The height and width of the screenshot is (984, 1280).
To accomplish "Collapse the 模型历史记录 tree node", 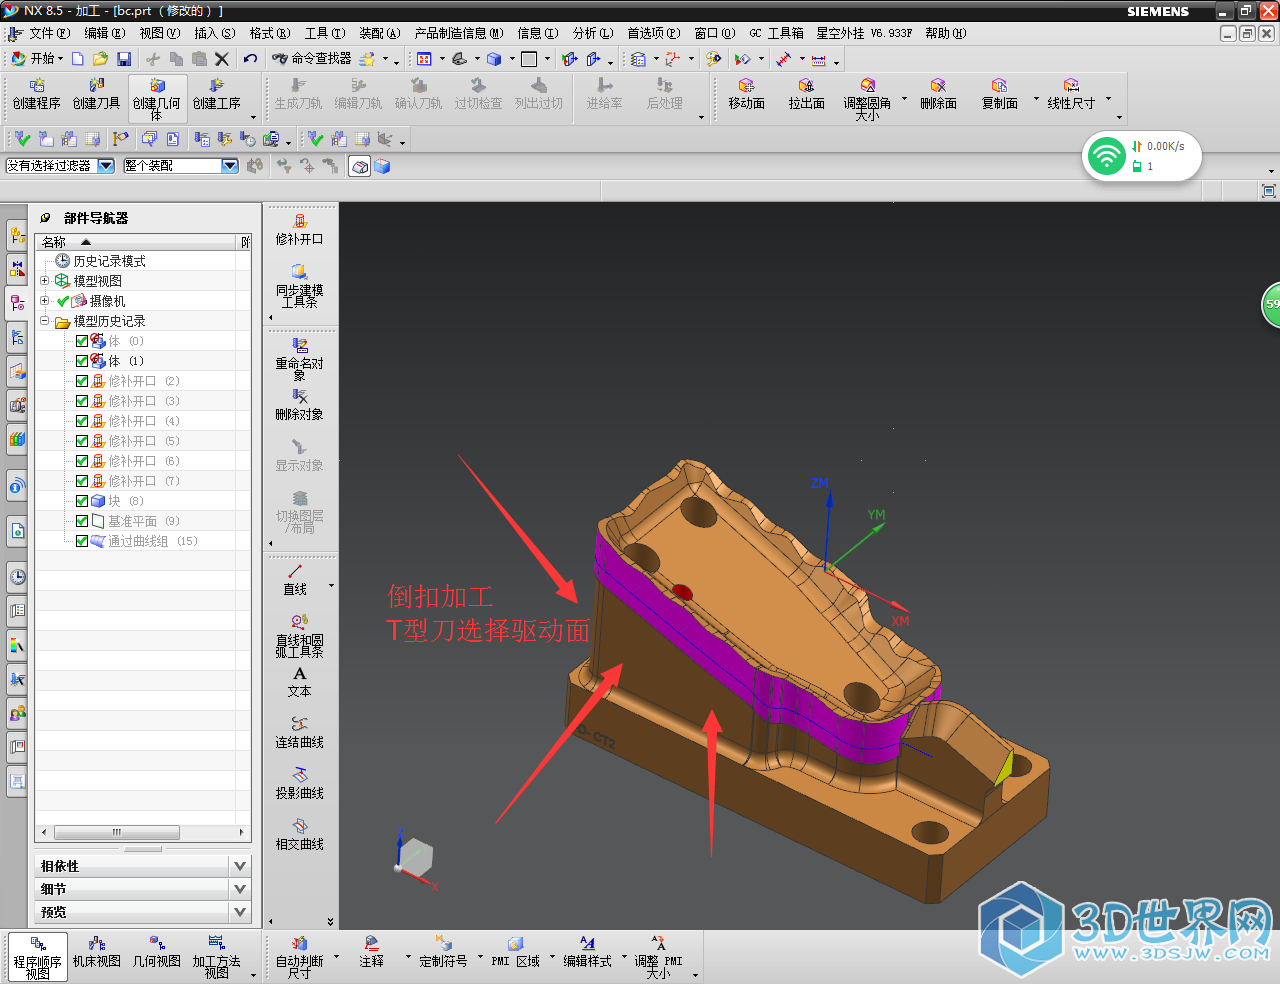I will tap(44, 321).
